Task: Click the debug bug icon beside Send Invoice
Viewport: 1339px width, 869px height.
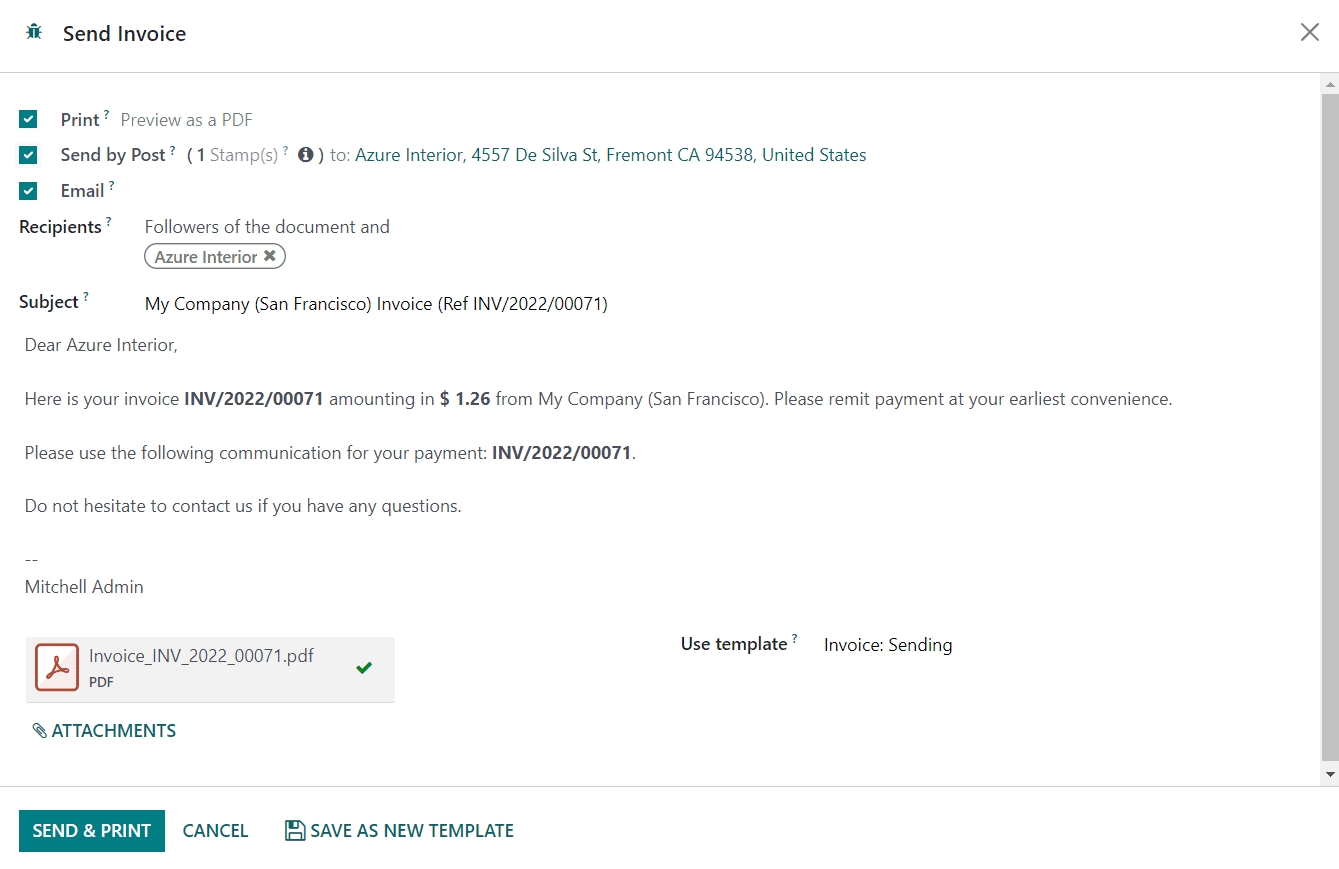Action: tap(34, 32)
